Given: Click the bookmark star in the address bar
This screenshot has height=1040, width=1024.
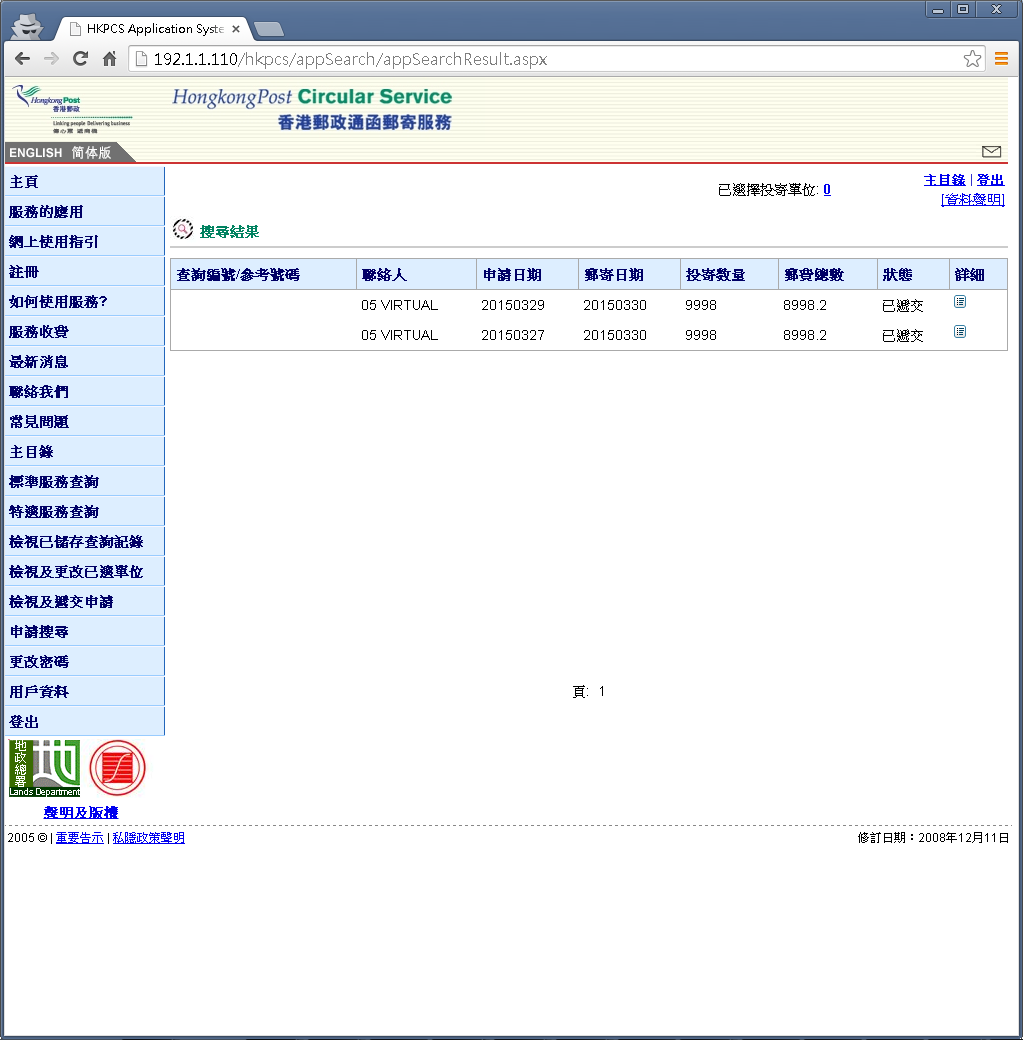Looking at the screenshot, I should pyautogui.click(x=971, y=59).
